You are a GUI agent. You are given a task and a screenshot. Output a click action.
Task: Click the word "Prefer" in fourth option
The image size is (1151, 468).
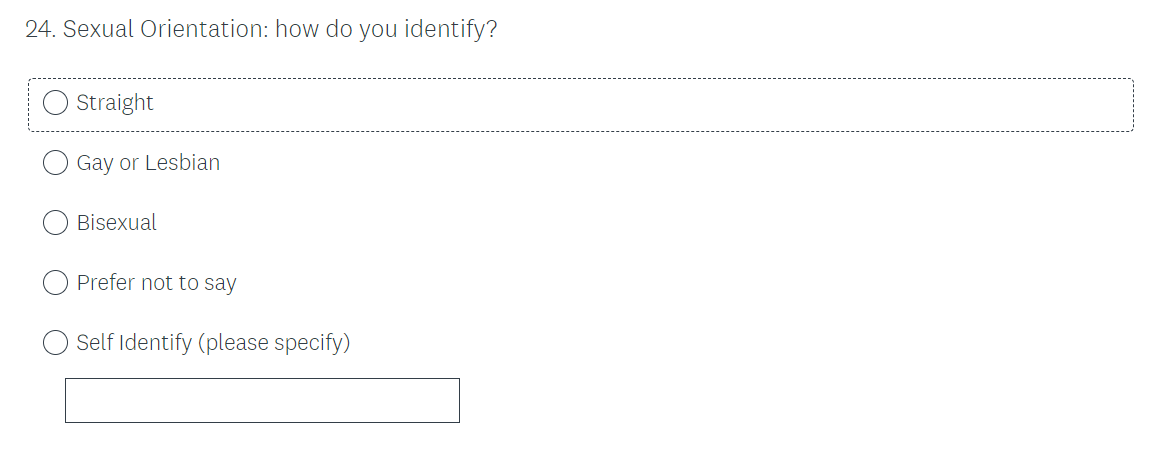(105, 283)
